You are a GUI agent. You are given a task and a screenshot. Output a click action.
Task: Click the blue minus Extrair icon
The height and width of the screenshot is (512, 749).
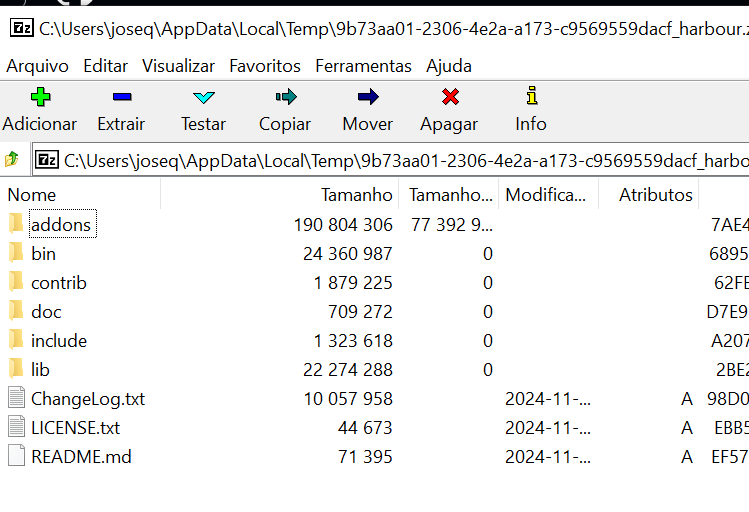click(122, 97)
